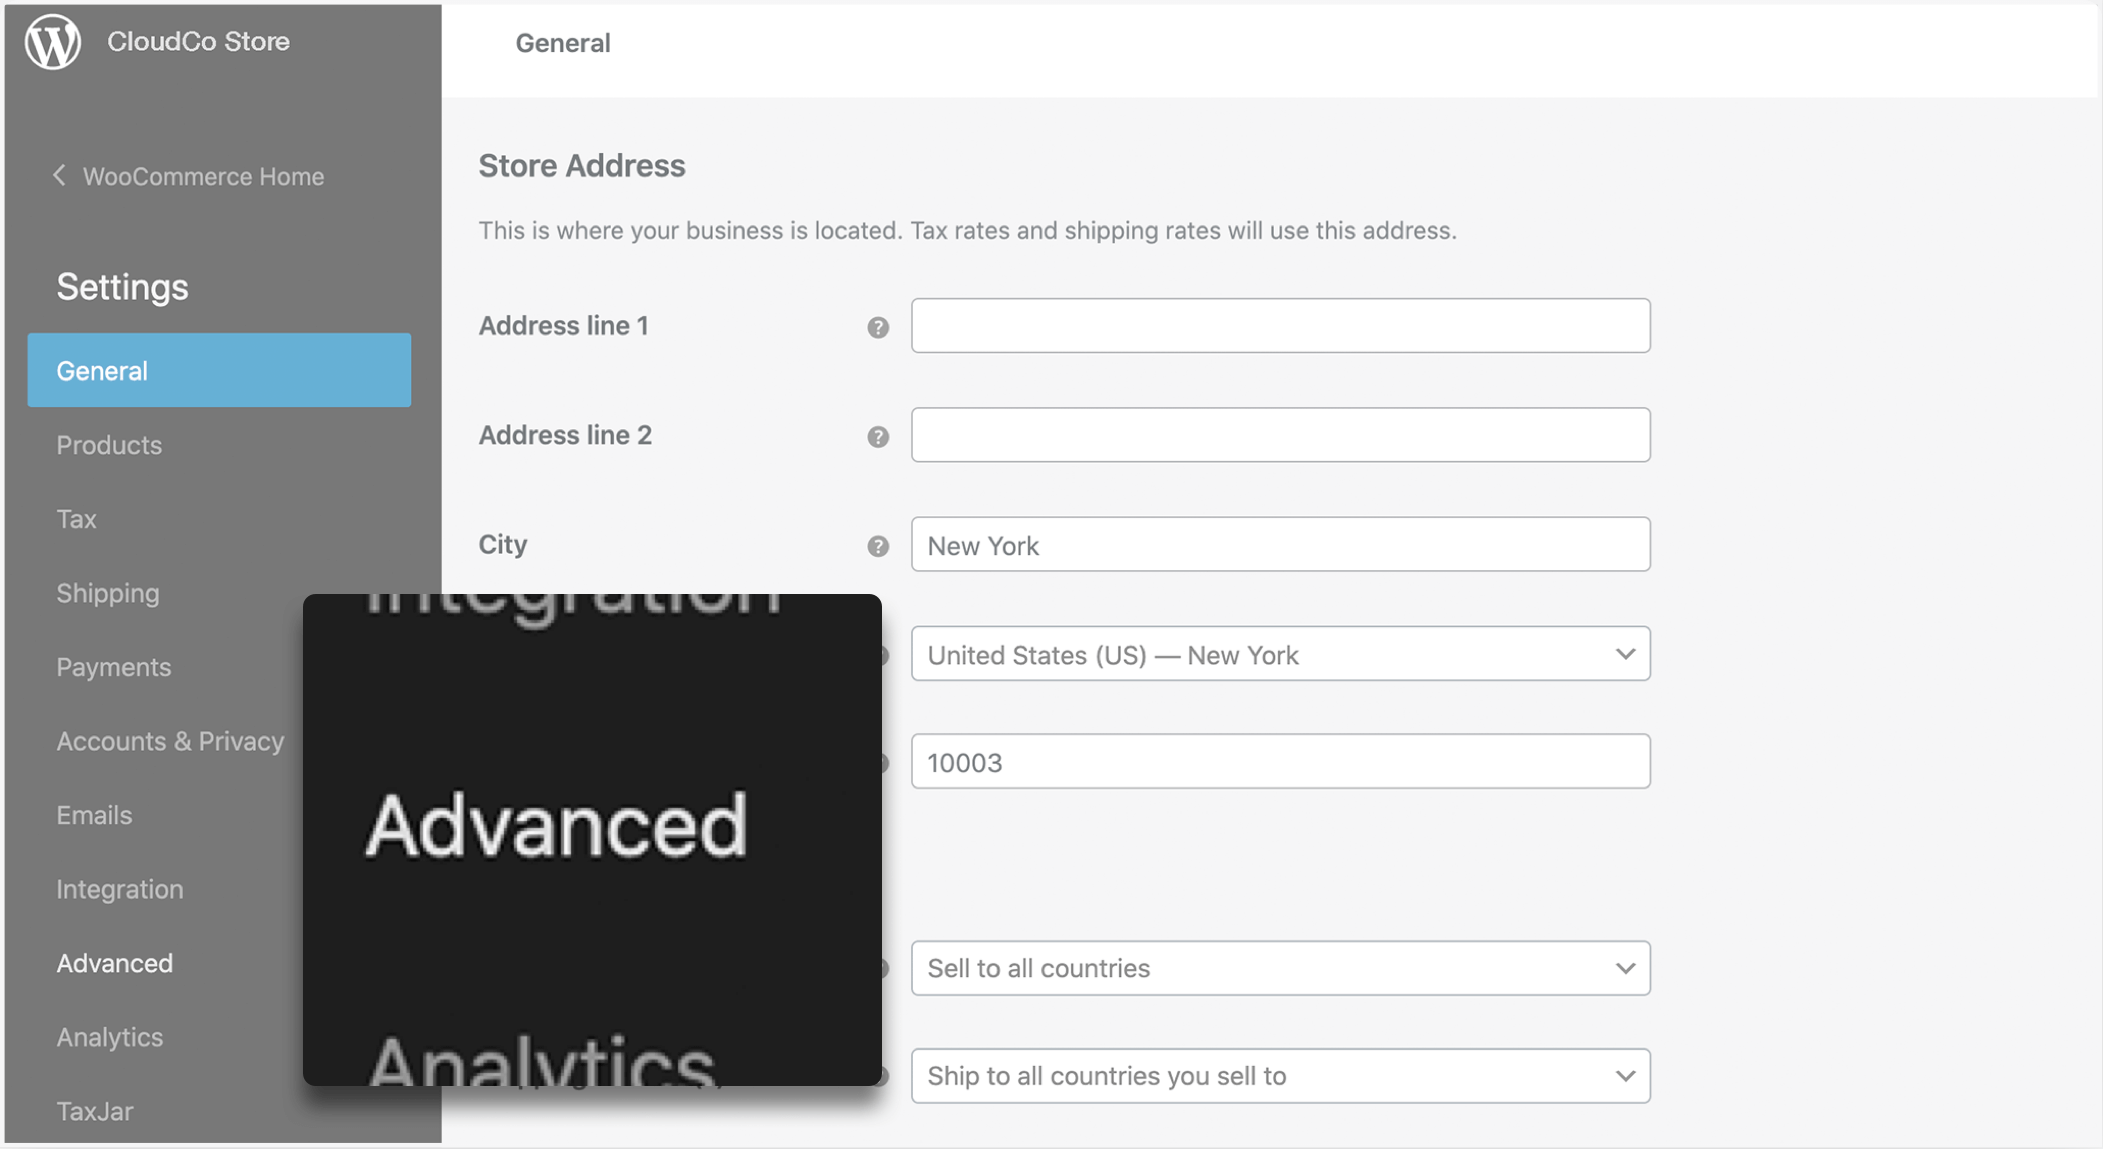2103x1149 pixels.
Task: Open TaxJar settings item
Action: [x=95, y=1111]
